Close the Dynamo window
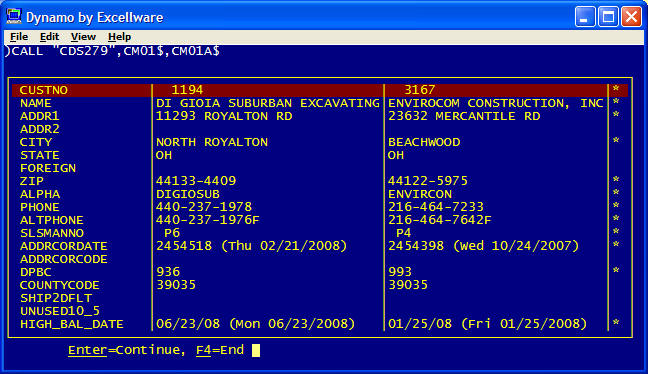Screen dimensions: 648x374 [631, 17]
